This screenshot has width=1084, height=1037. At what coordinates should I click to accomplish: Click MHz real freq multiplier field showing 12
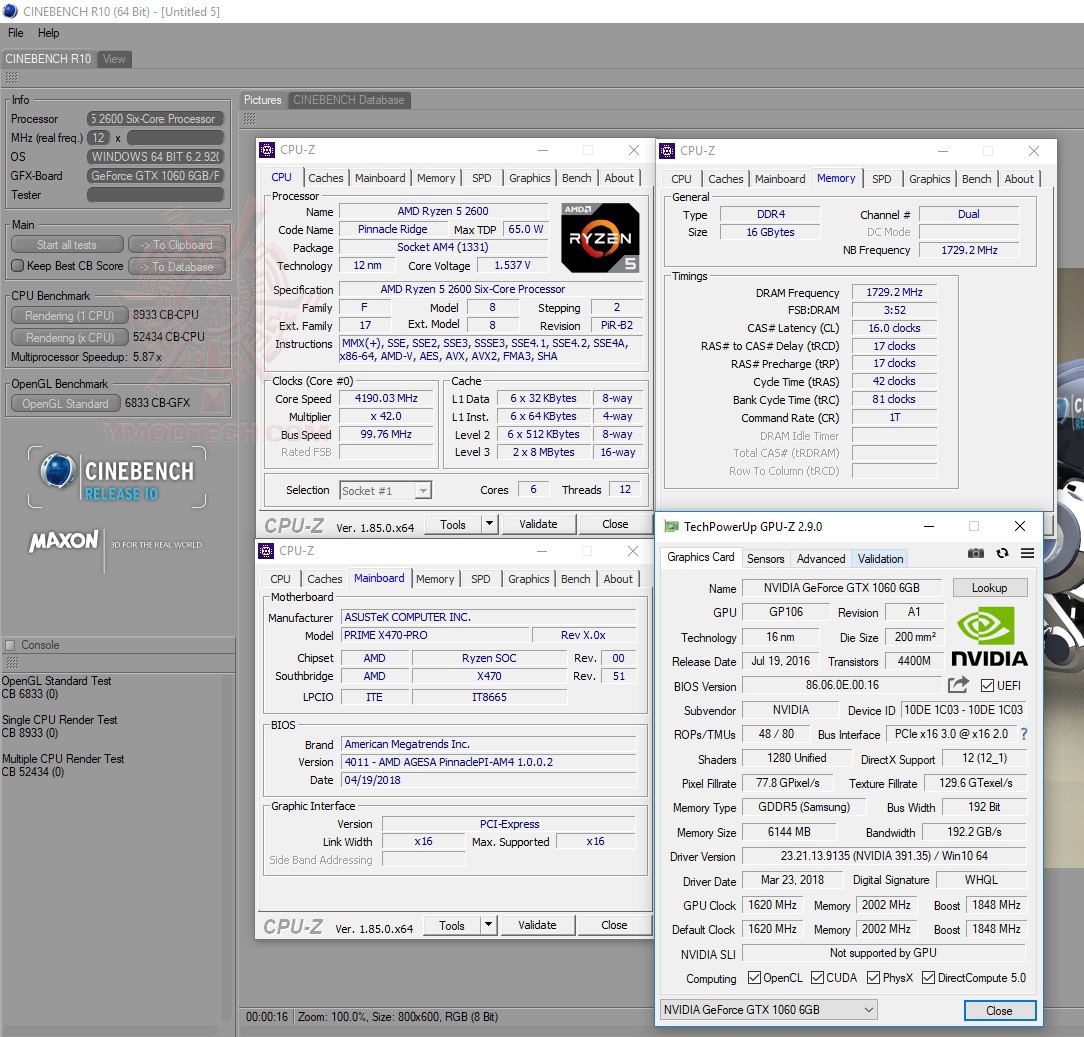pos(99,138)
